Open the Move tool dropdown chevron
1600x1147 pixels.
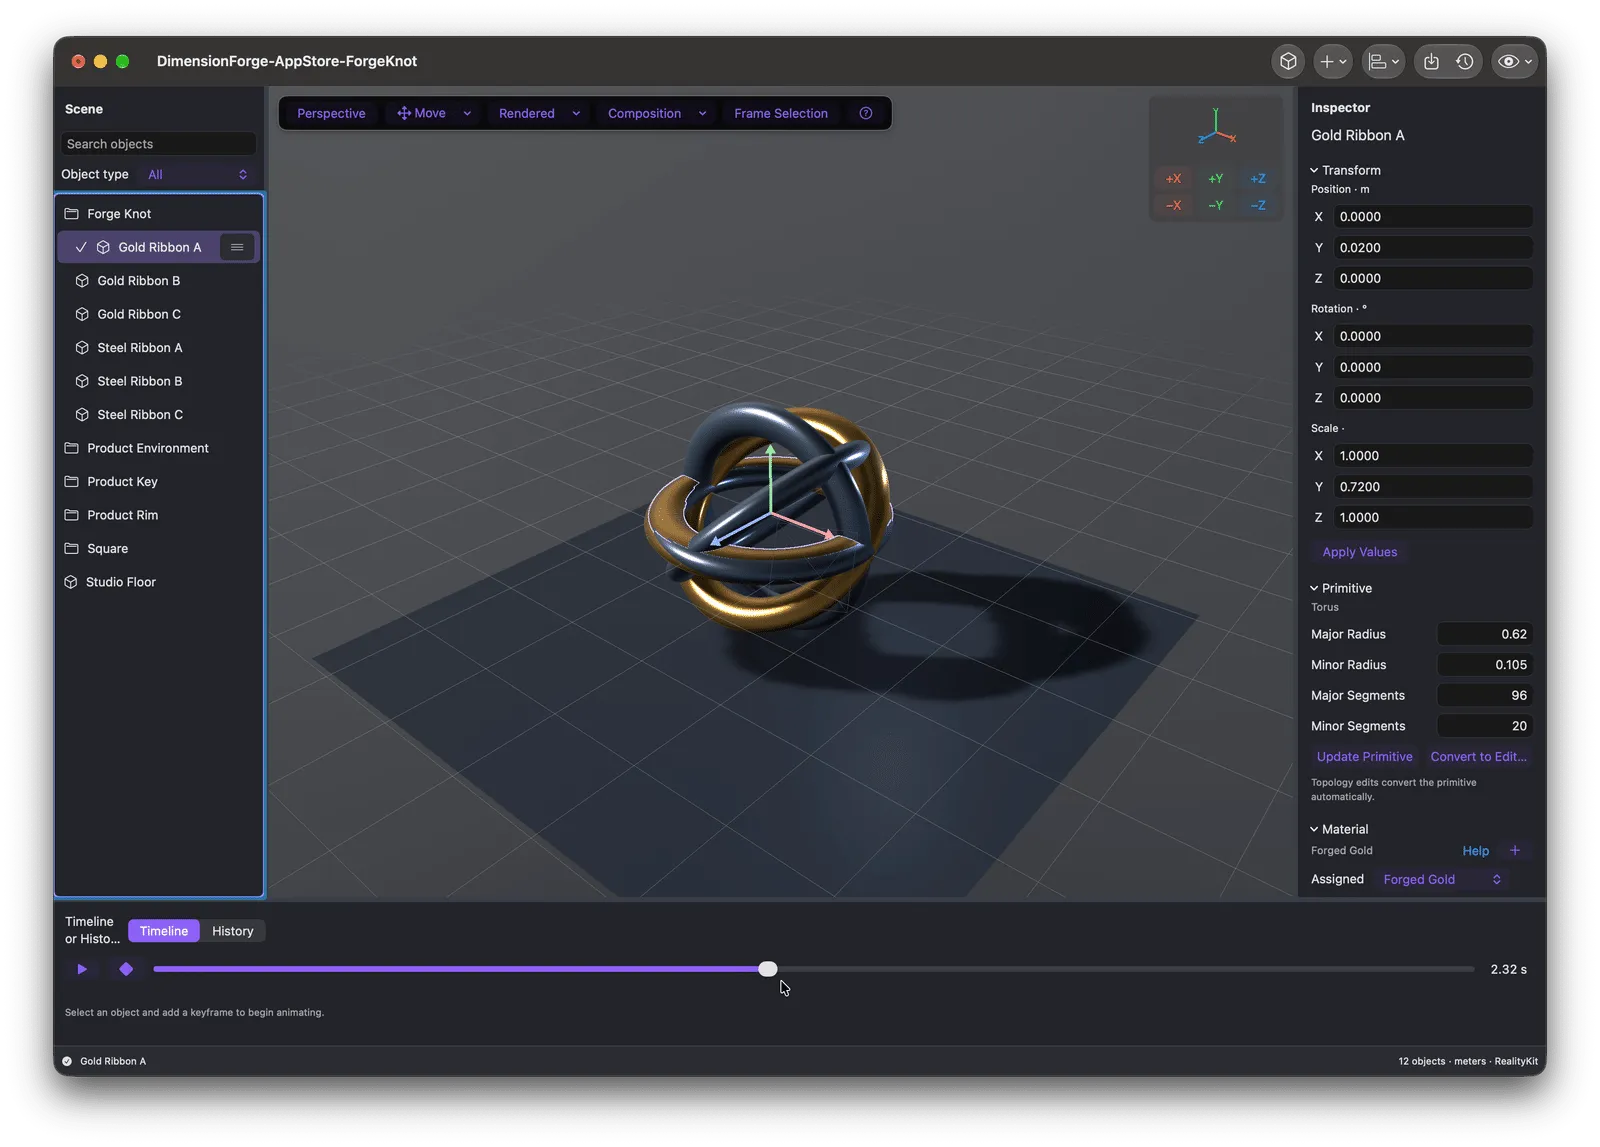(467, 113)
